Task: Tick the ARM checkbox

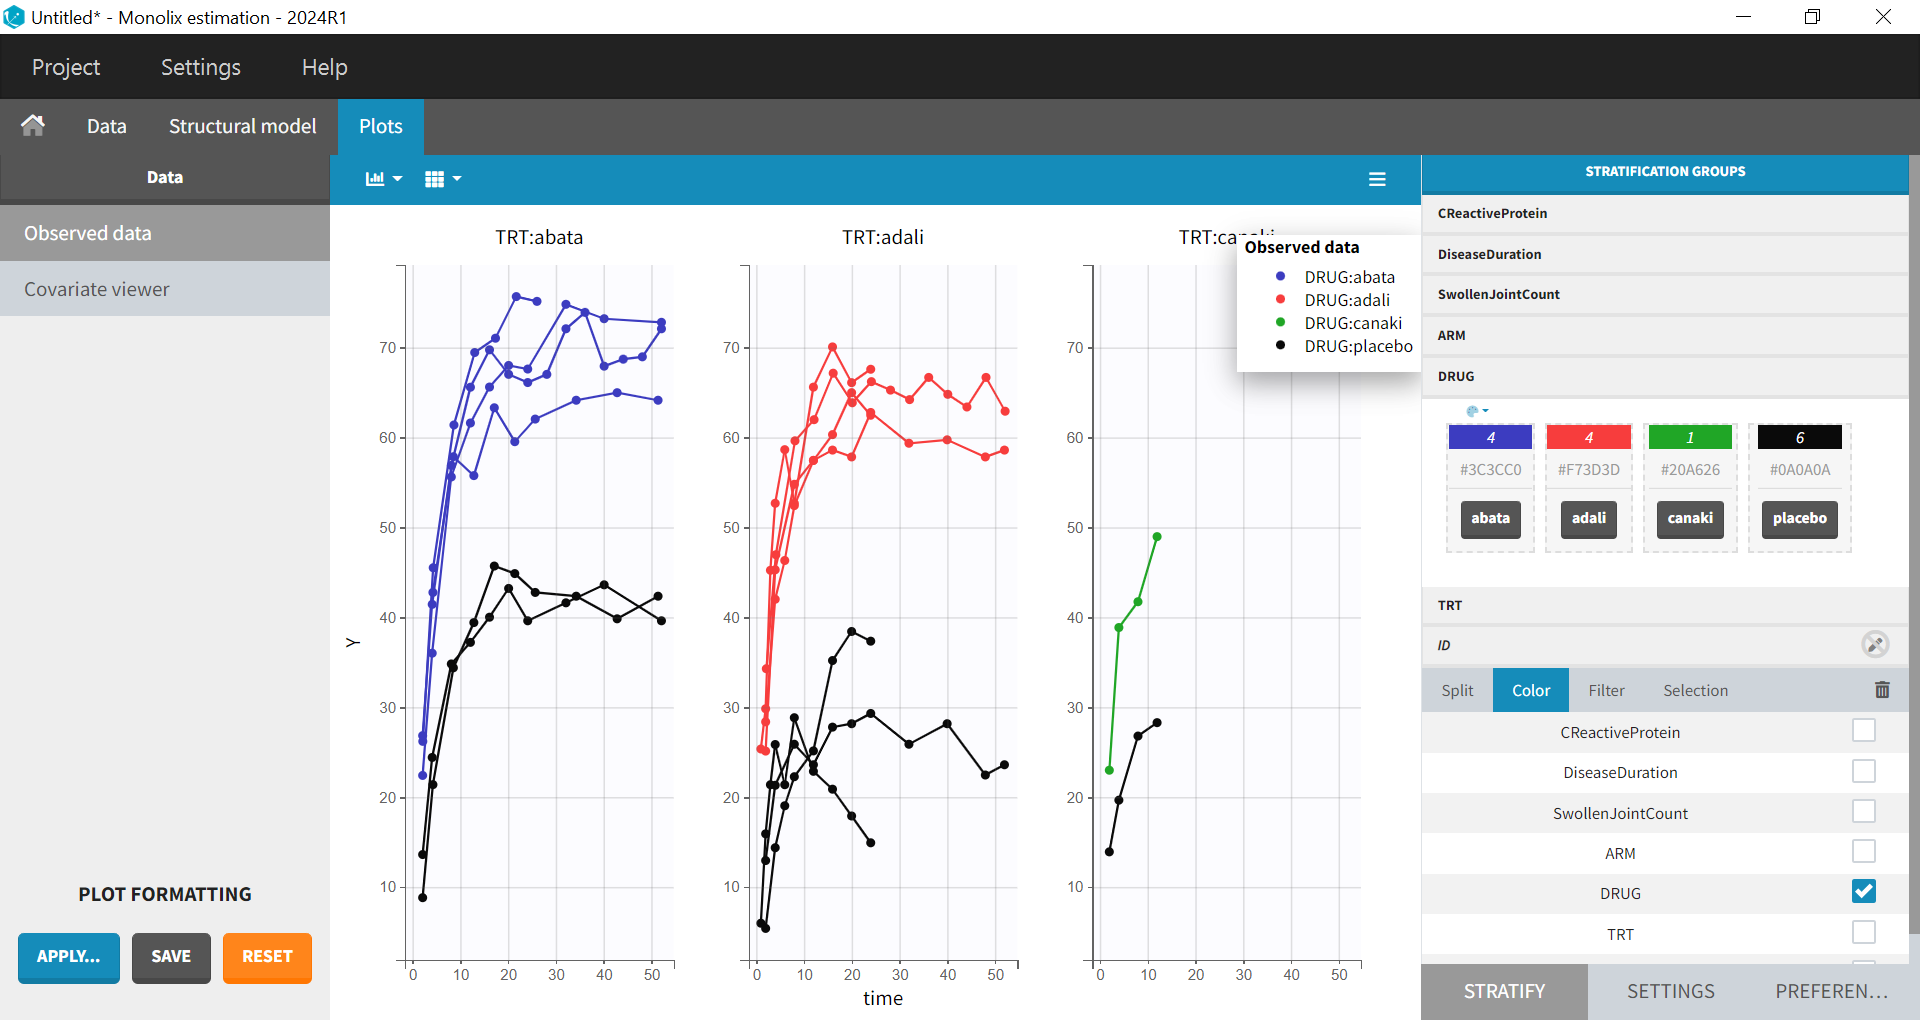Action: [x=1863, y=852]
